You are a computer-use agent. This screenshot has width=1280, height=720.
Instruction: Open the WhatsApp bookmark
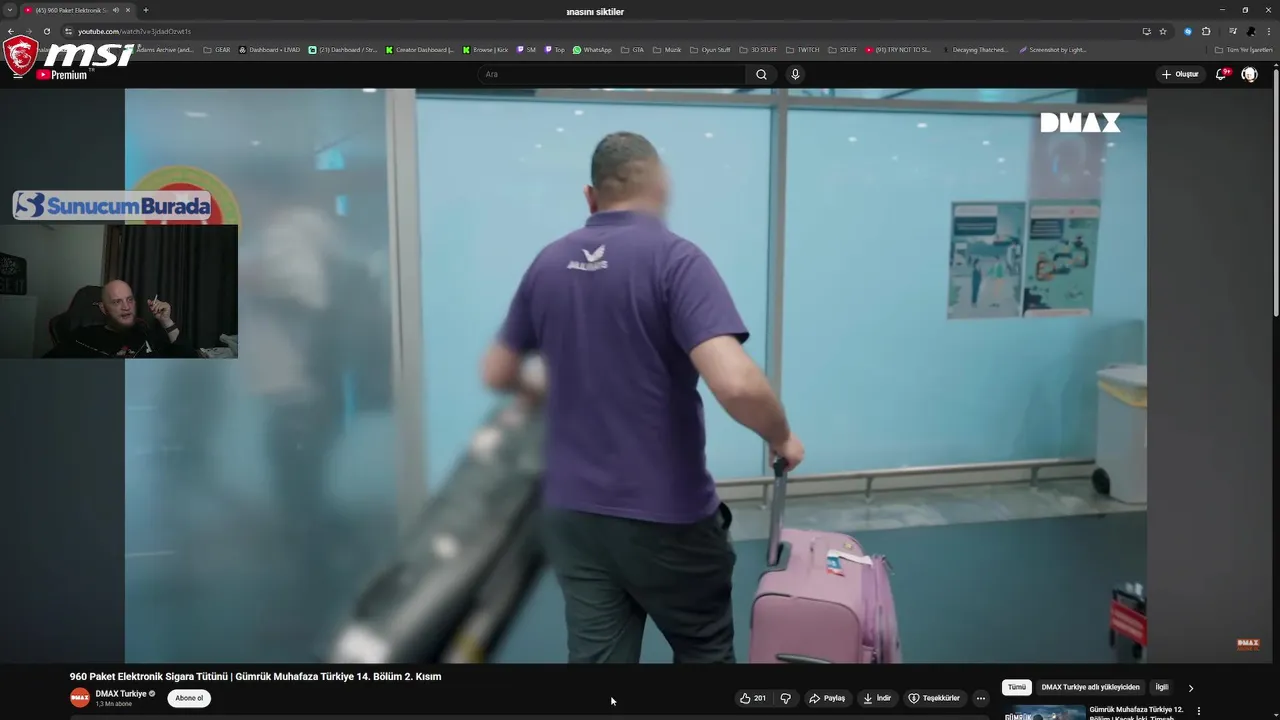pyautogui.click(x=592, y=49)
